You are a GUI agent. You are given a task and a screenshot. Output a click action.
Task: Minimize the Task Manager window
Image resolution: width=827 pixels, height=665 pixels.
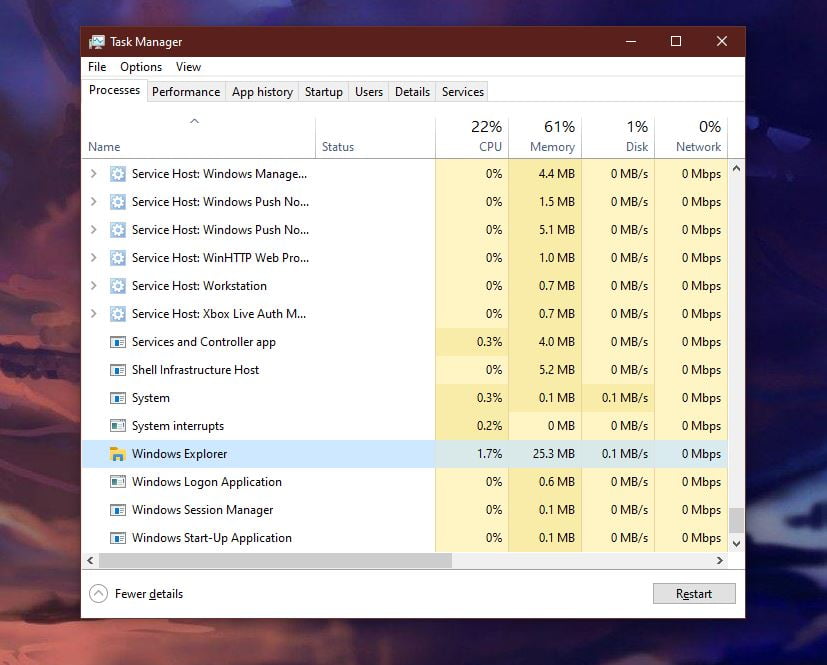pos(631,42)
